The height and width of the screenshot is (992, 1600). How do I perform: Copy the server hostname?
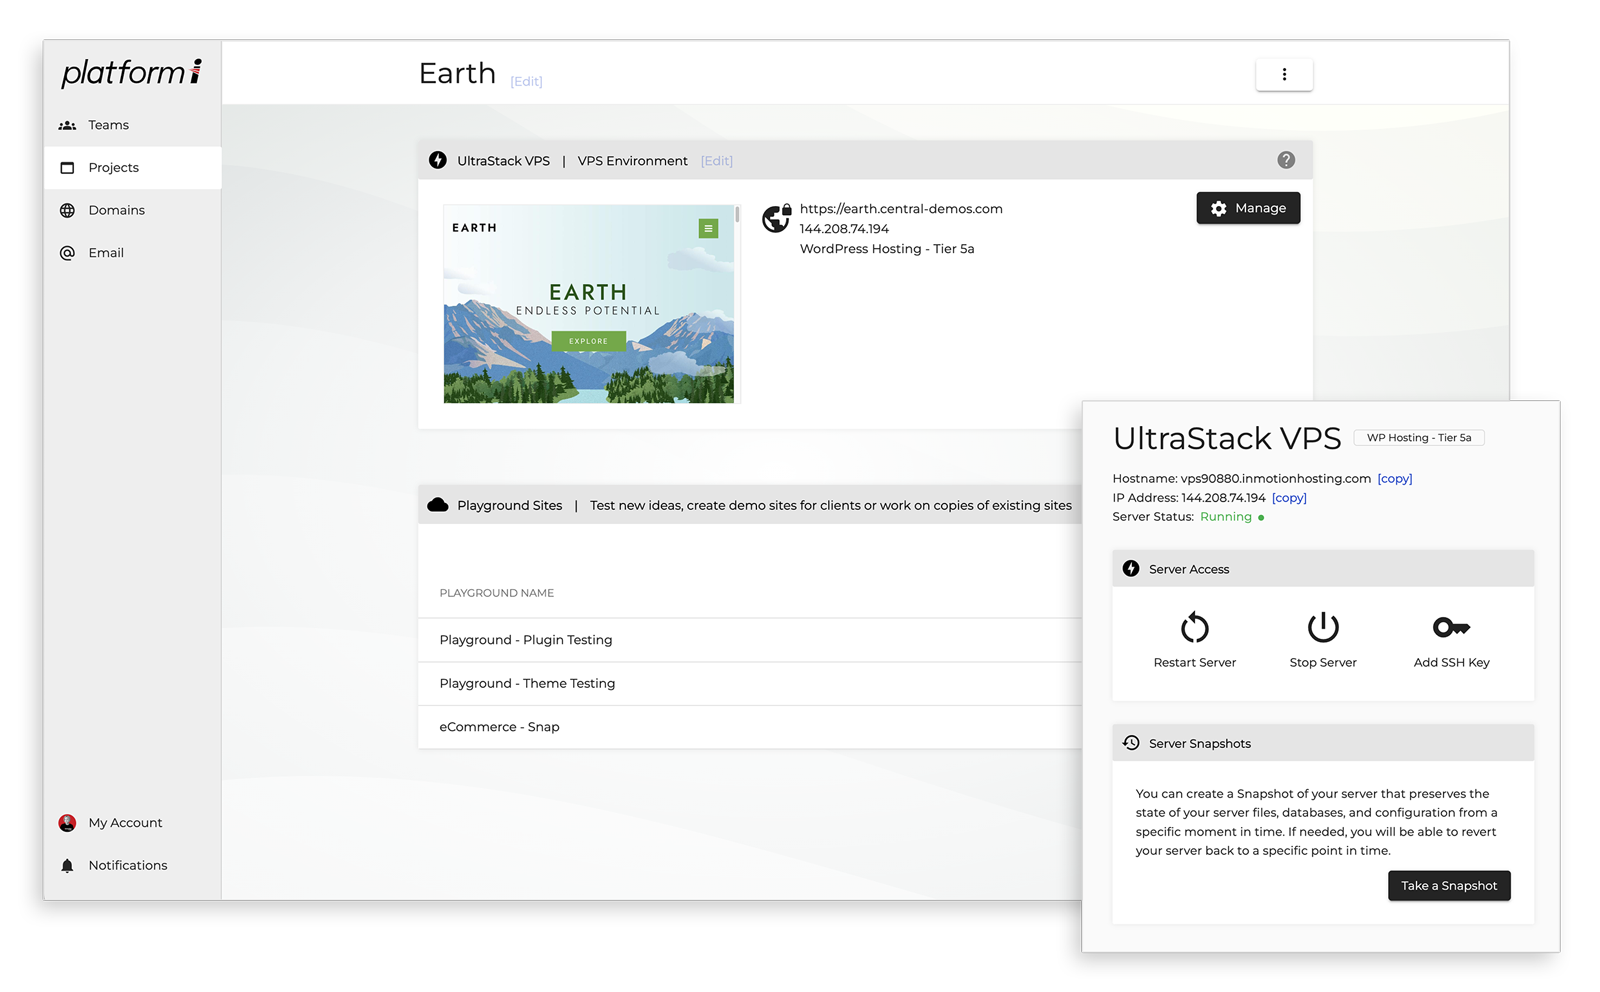tap(1394, 479)
